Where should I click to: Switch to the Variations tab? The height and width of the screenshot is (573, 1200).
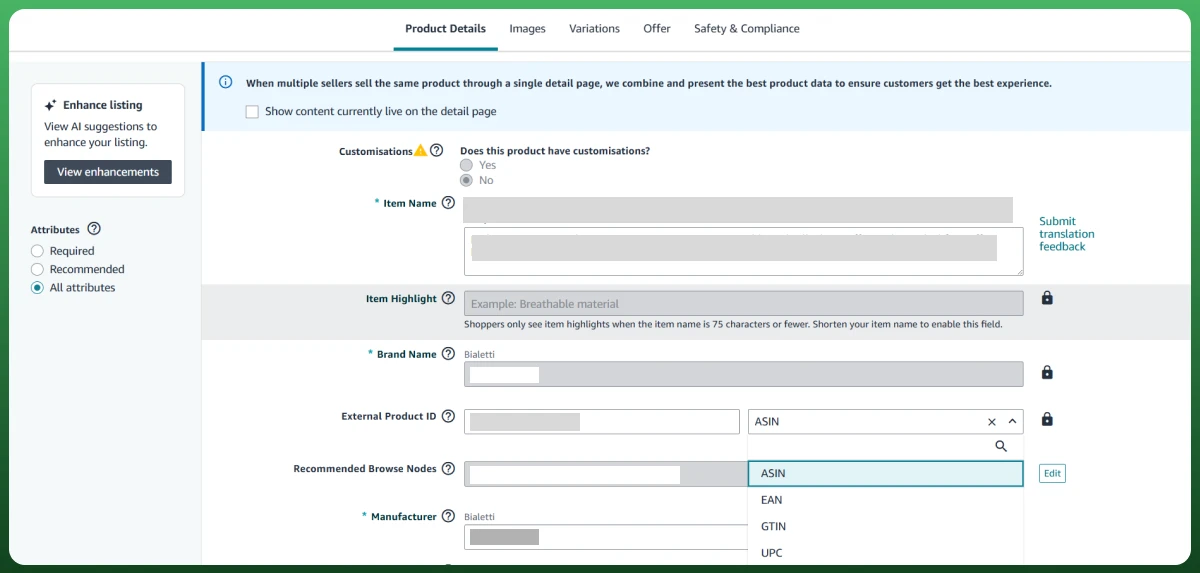pyautogui.click(x=594, y=29)
